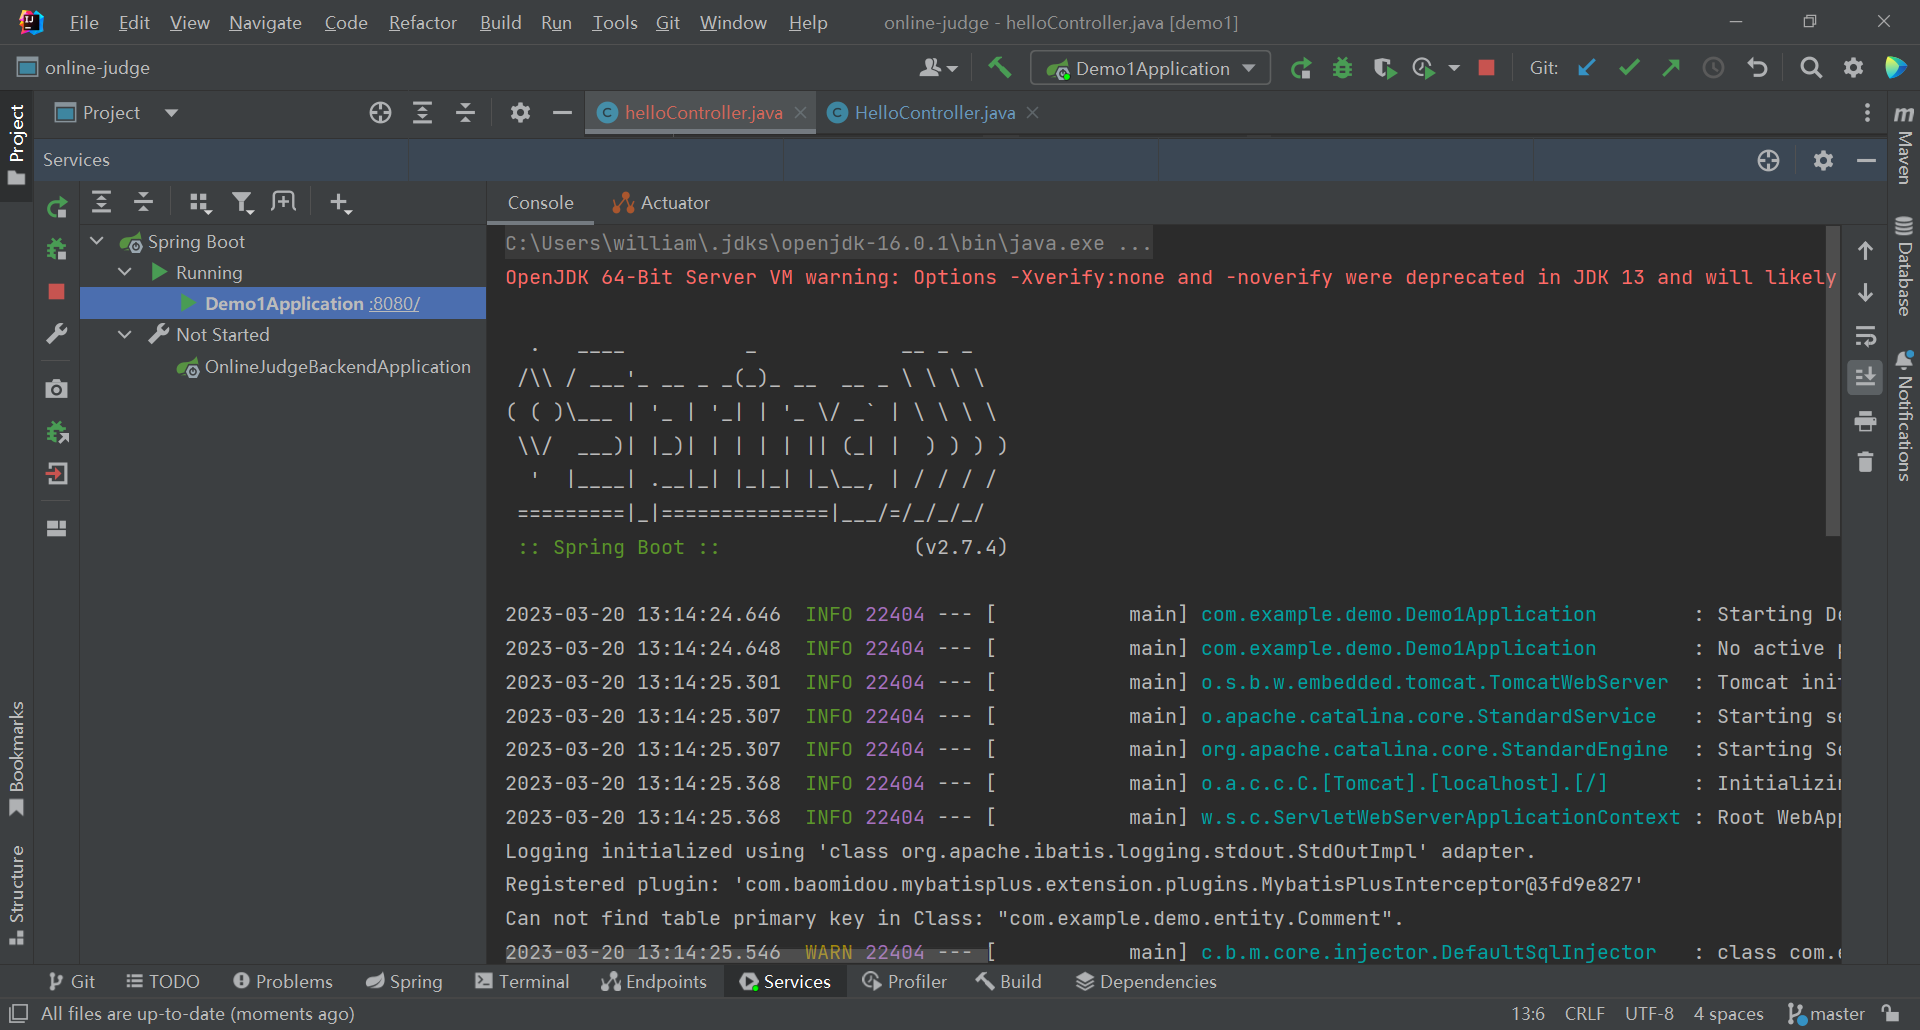Rerun the Demo1Application service

click(x=57, y=206)
